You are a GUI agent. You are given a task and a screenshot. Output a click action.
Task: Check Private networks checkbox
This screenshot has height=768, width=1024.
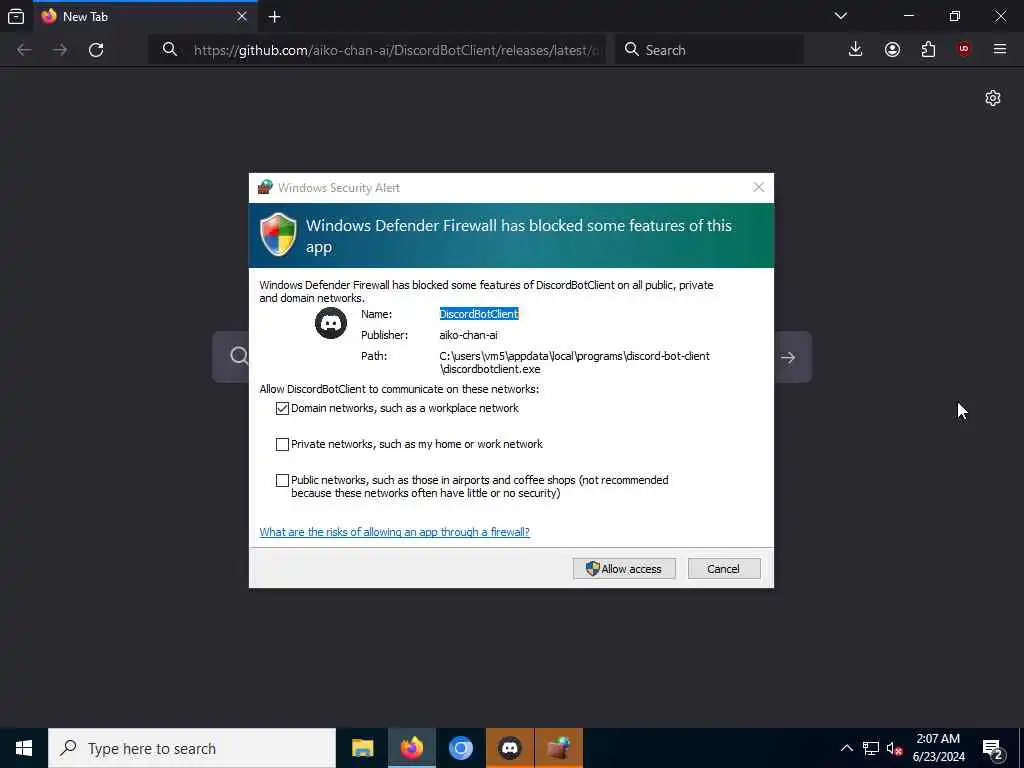point(282,444)
